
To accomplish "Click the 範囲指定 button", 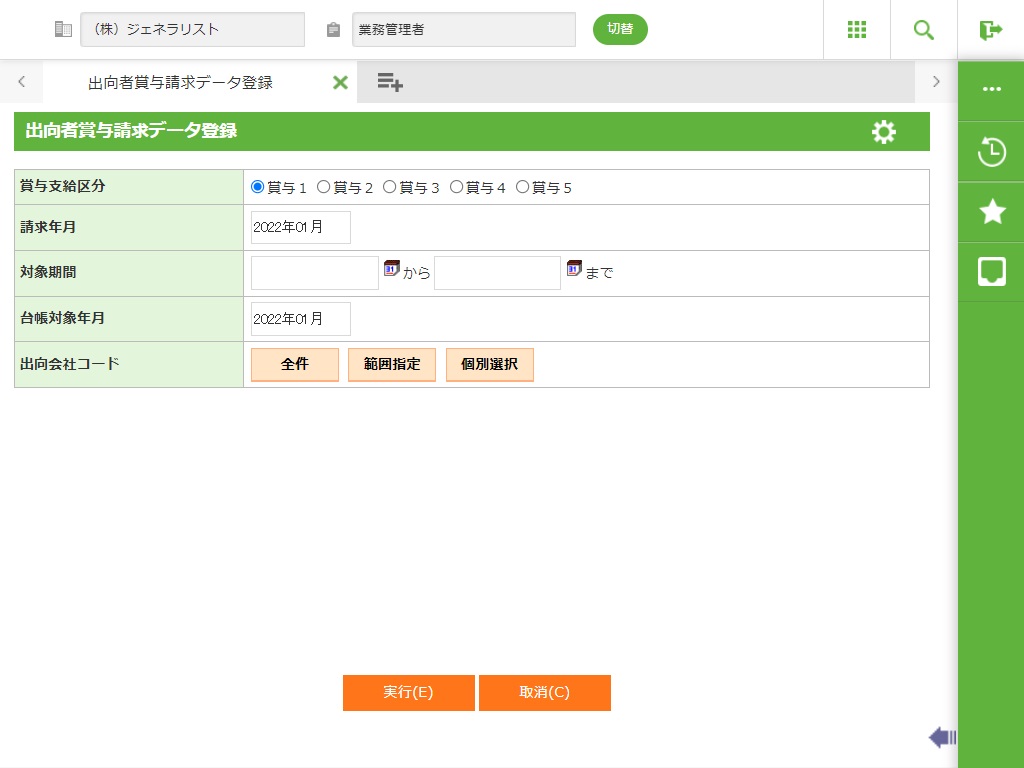I will coord(391,365).
